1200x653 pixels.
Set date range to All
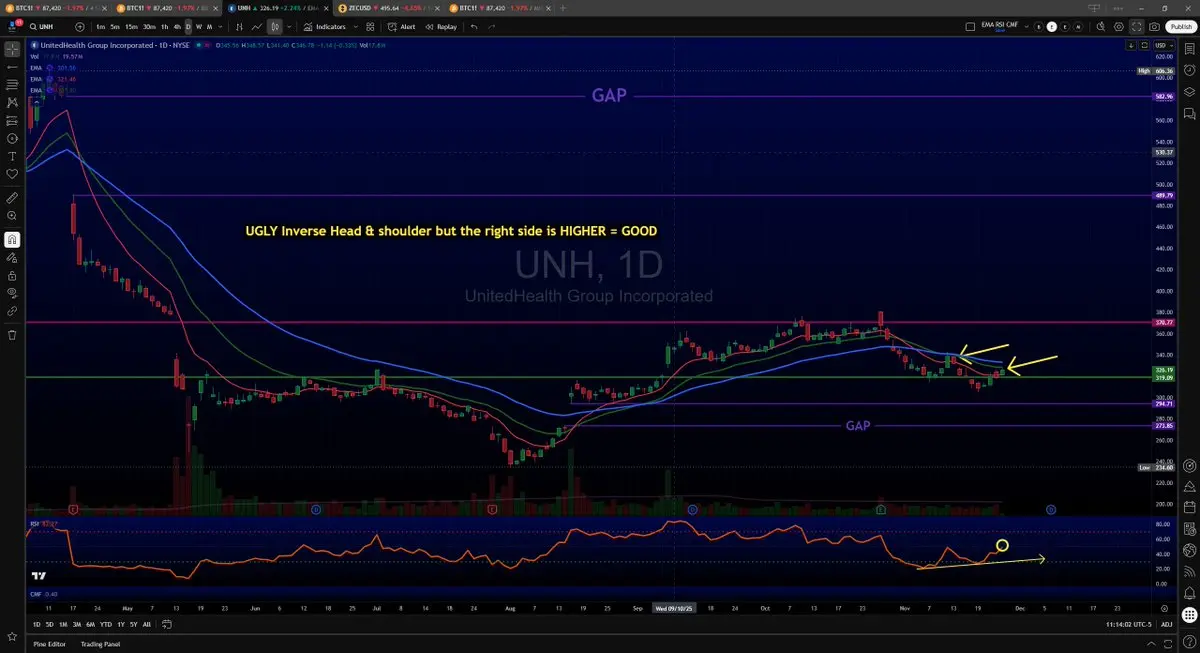pyautogui.click(x=147, y=624)
